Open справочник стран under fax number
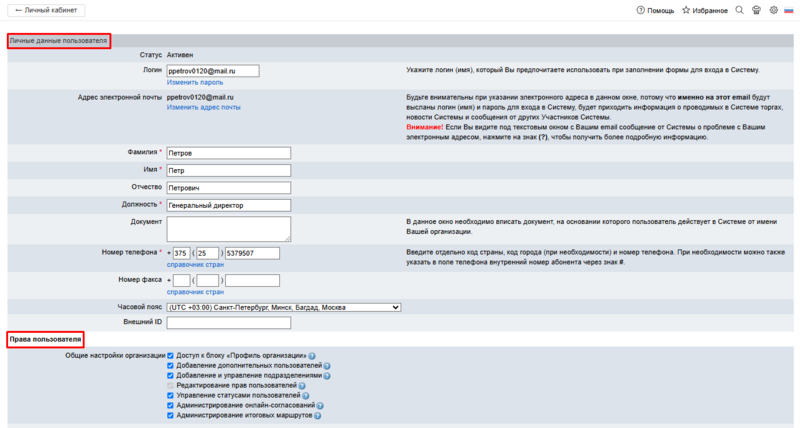The image size is (800, 428). click(x=195, y=292)
